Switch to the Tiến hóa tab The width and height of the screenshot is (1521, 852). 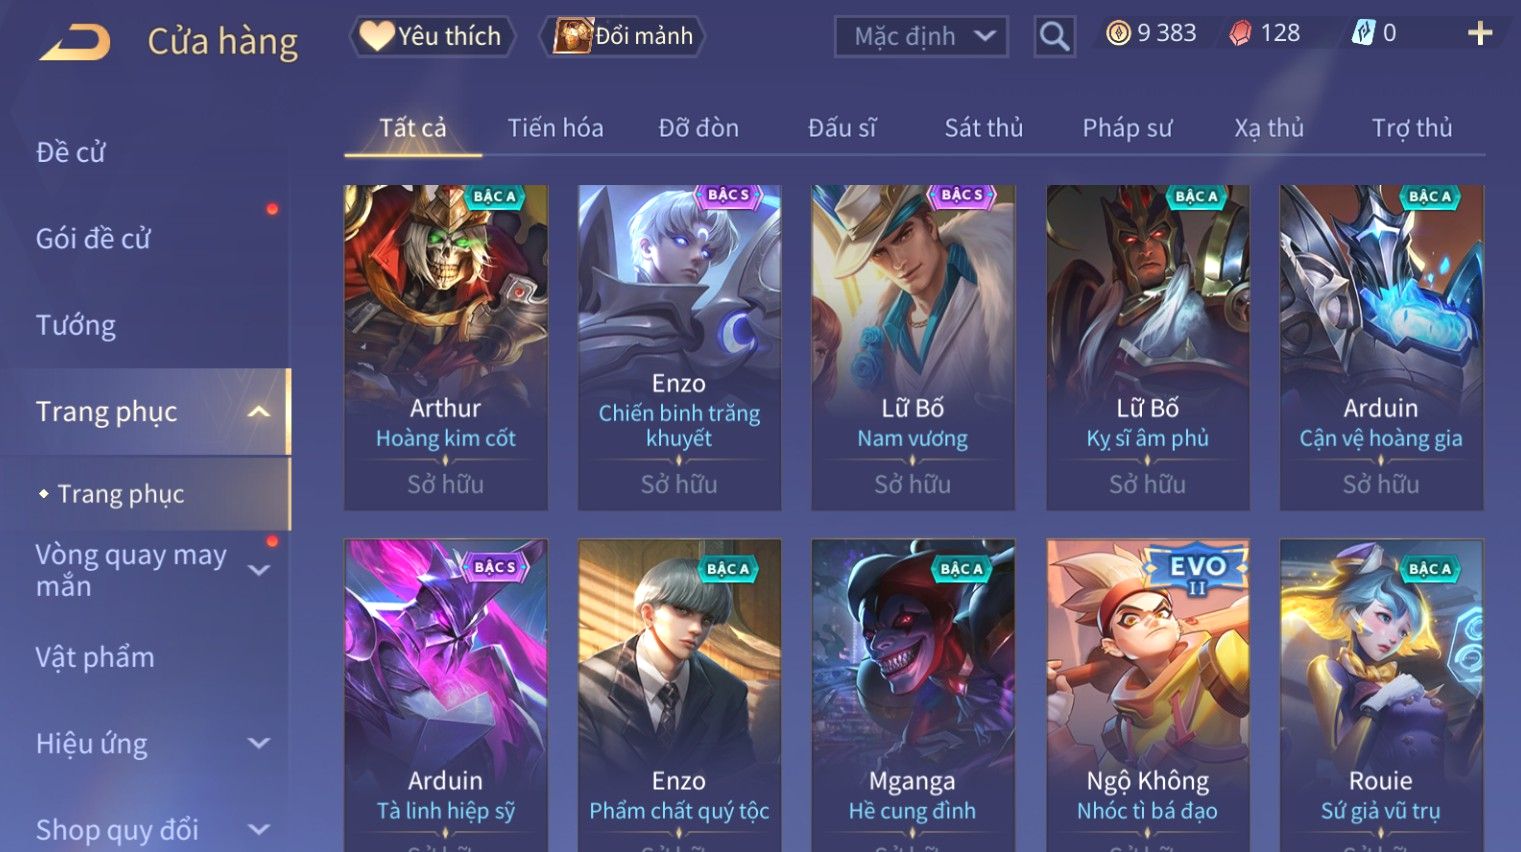pyautogui.click(x=555, y=128)
